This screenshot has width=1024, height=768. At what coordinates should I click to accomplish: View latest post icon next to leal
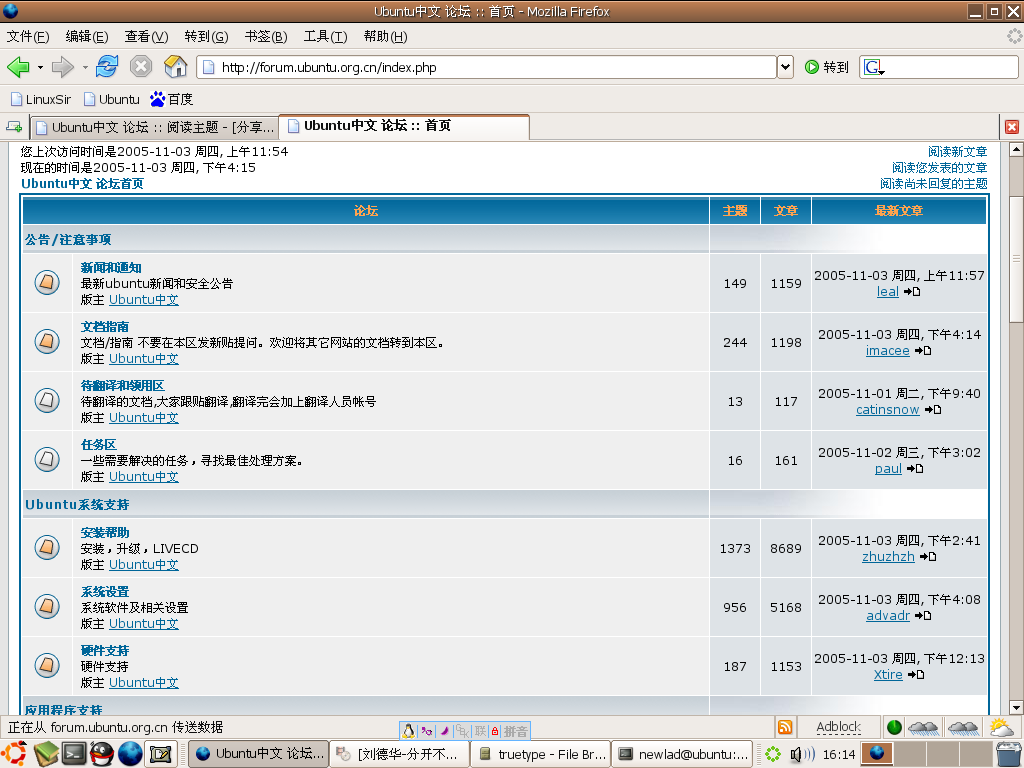click(912, 292)
